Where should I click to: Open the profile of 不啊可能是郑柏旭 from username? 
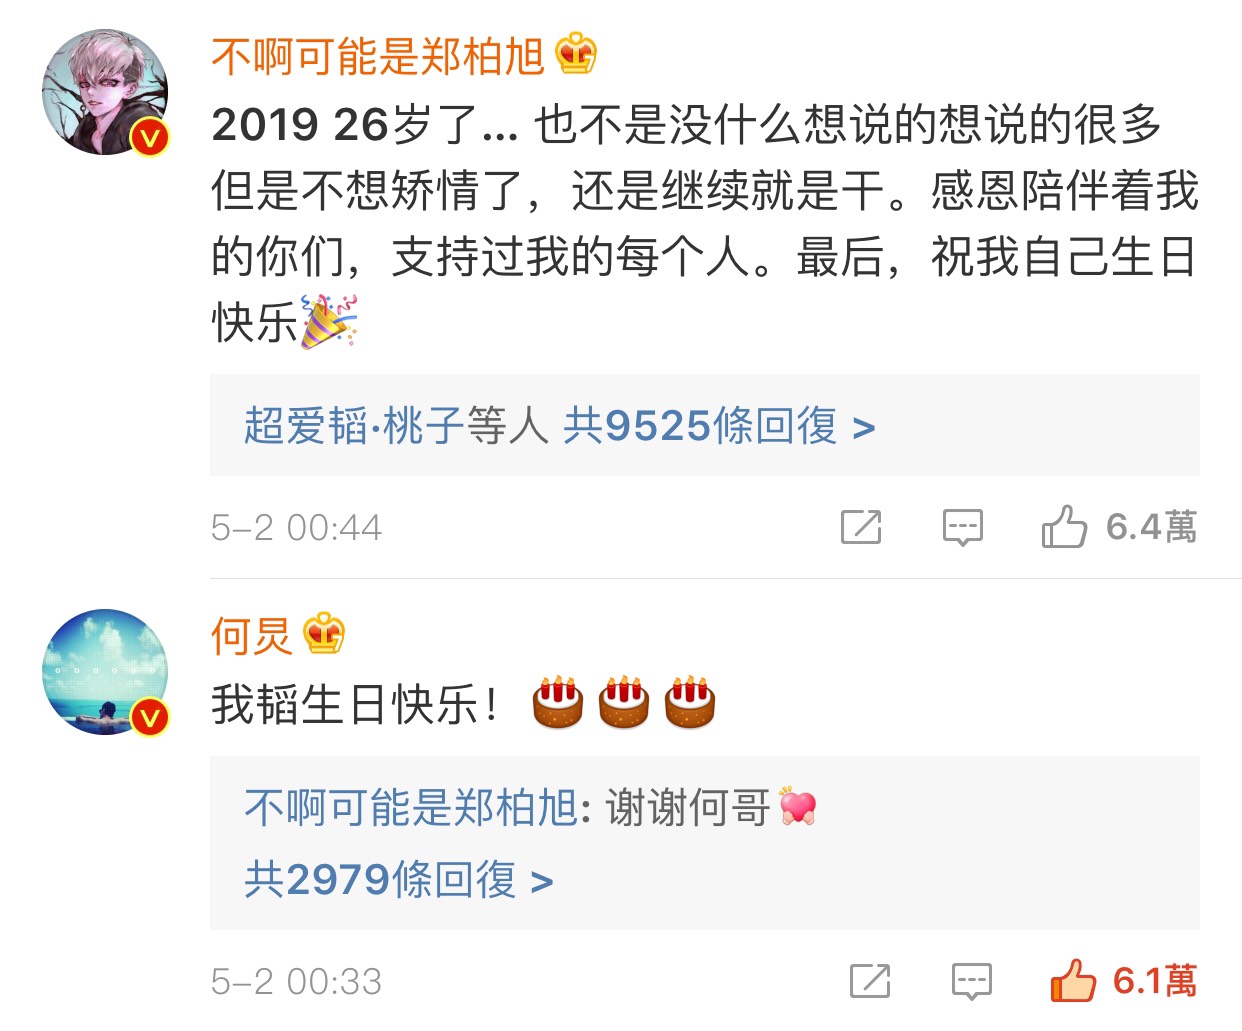pyautogui.click(x=378, y=56)
